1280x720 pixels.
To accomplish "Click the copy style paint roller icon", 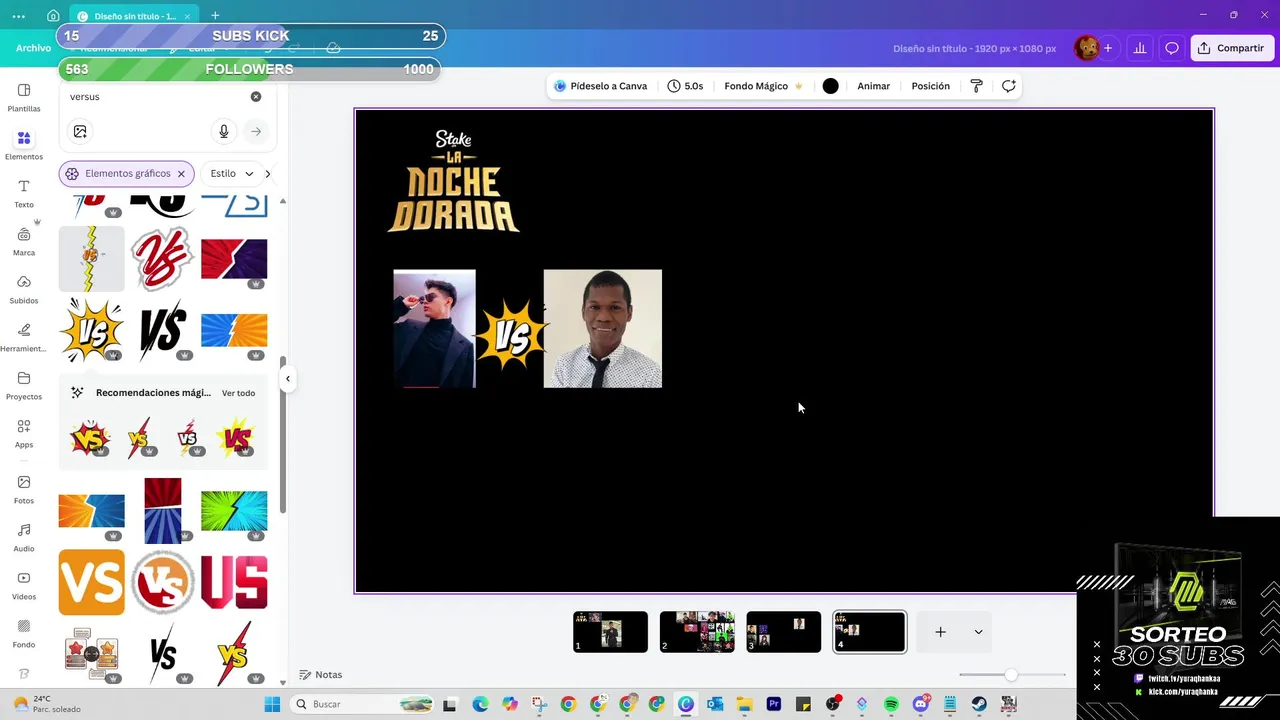I will (x=977, y=86).
